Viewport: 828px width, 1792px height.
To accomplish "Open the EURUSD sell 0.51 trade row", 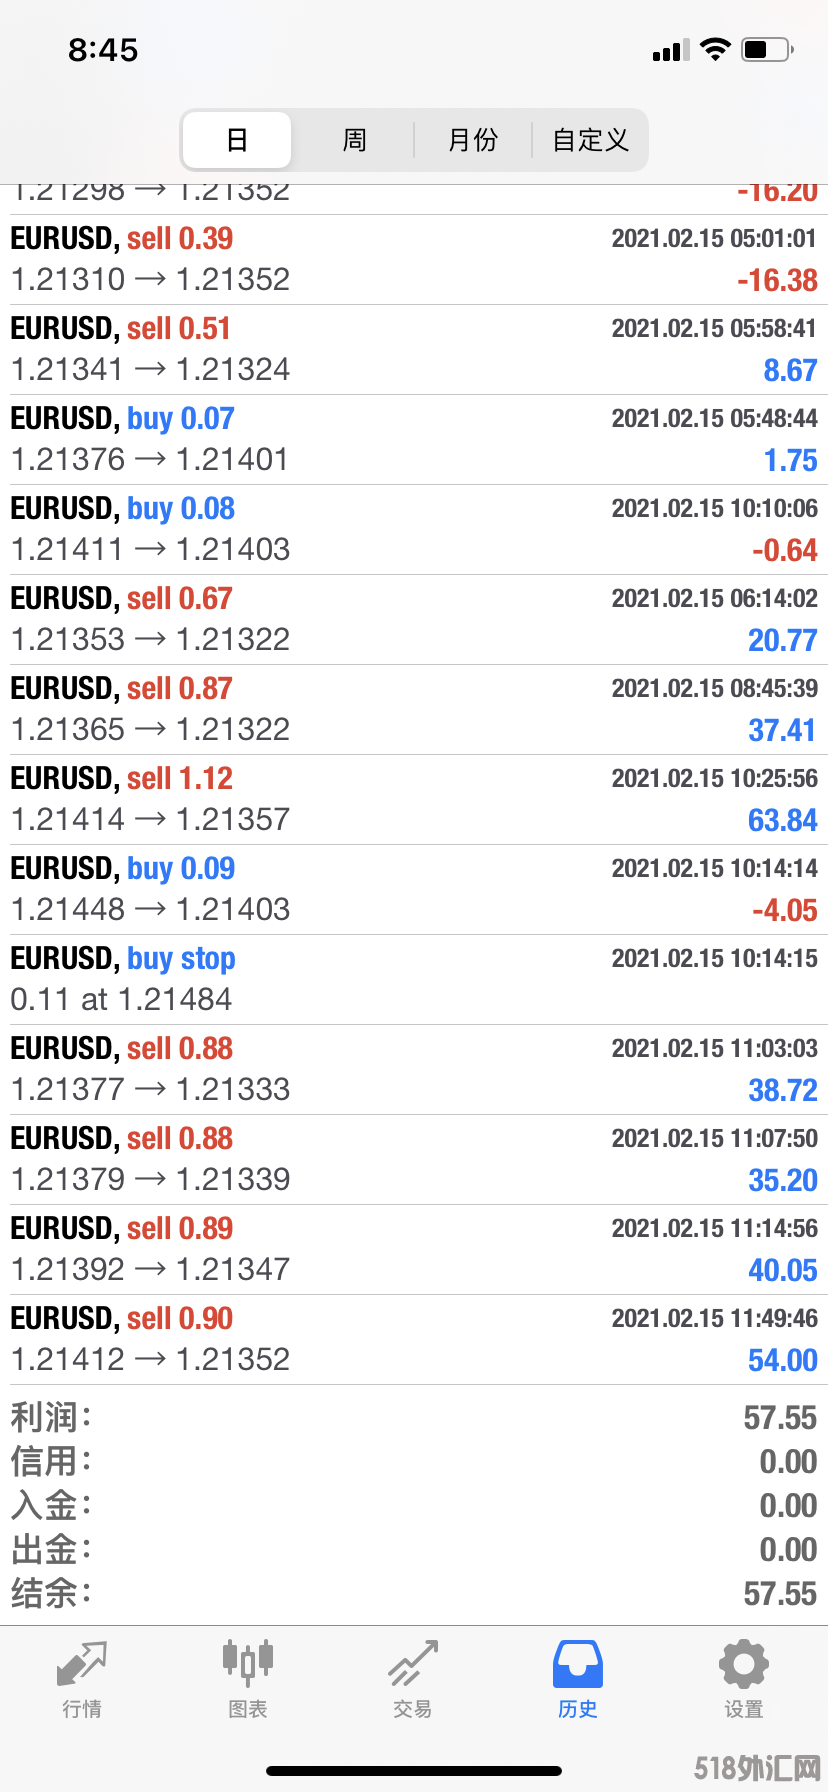I will click(414, 350).
